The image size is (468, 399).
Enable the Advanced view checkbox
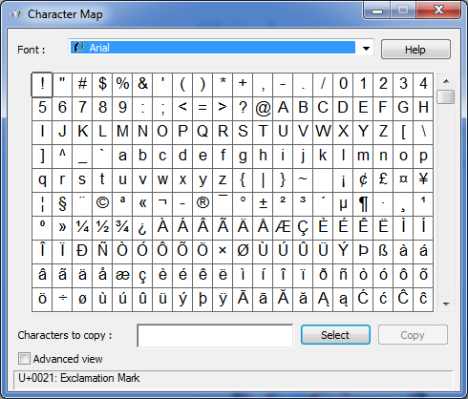tap(24, 359)
